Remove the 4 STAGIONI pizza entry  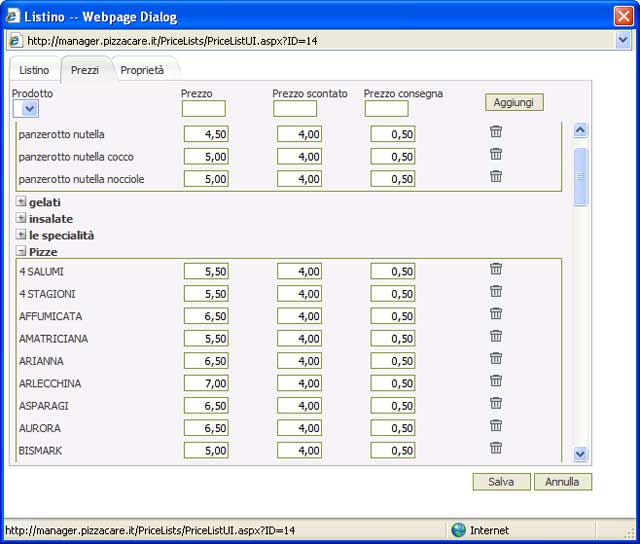coord(496,291)
